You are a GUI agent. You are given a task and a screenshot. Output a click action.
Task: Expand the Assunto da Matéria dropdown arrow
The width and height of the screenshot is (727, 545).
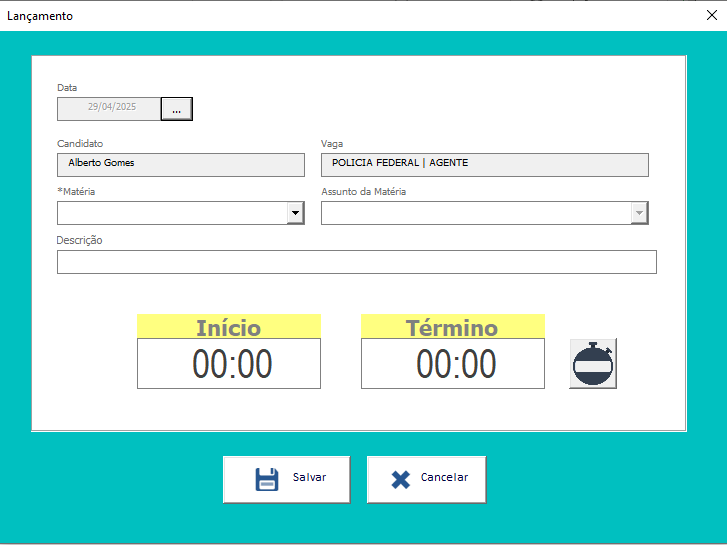pos(639,213)
